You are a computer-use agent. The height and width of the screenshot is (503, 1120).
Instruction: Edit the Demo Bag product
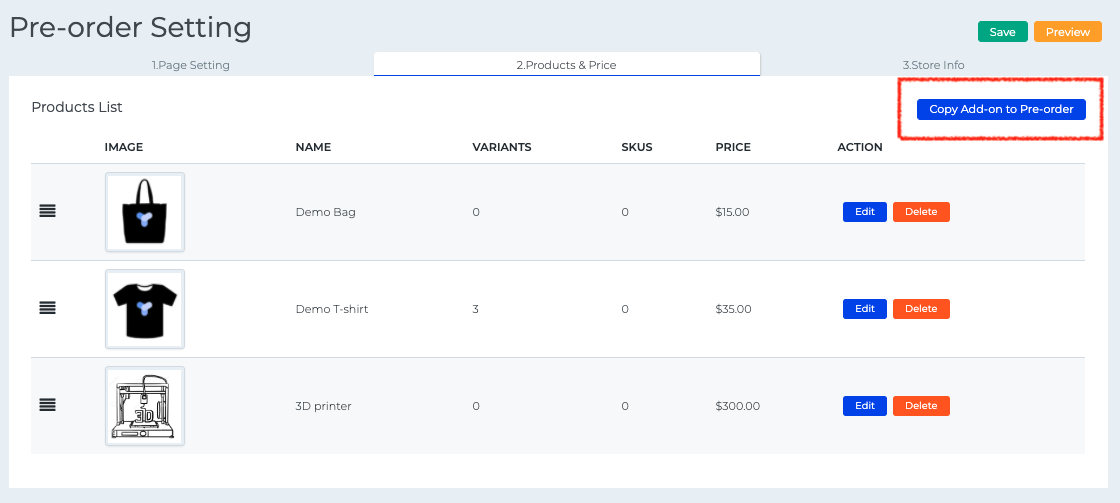[865, 212]
